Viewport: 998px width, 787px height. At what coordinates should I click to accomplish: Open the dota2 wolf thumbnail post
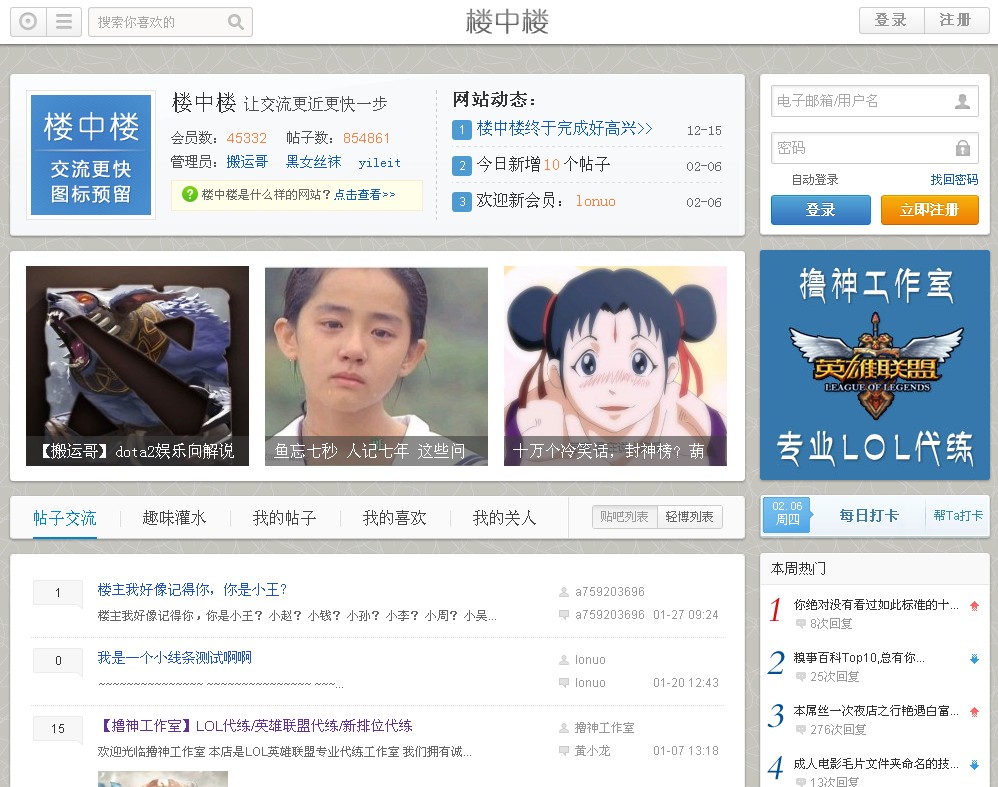137,365
